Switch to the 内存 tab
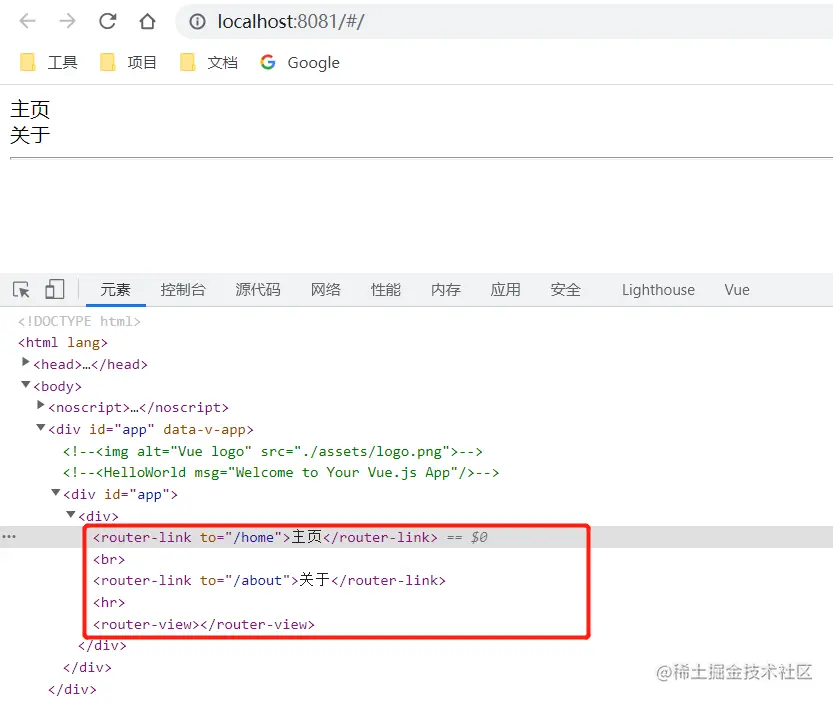833x702 pixels. coord(446,290)
